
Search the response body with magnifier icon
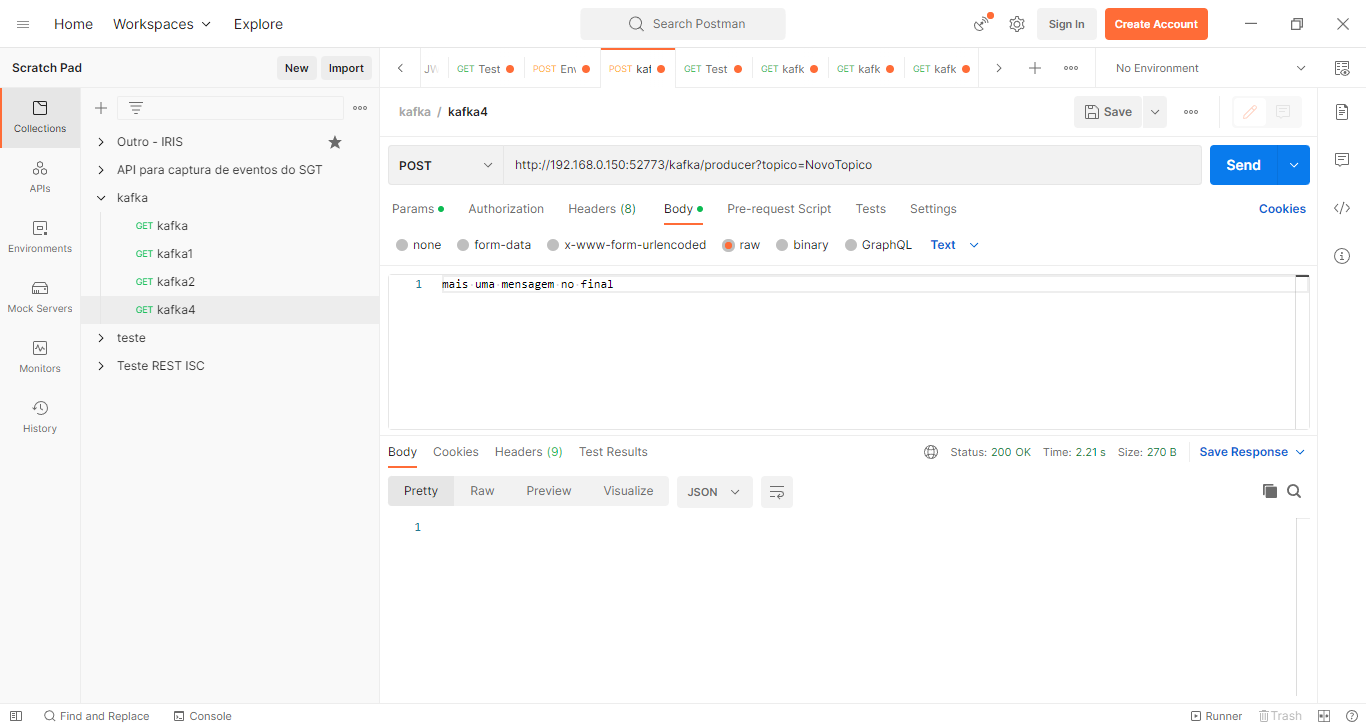(1294, 491)
